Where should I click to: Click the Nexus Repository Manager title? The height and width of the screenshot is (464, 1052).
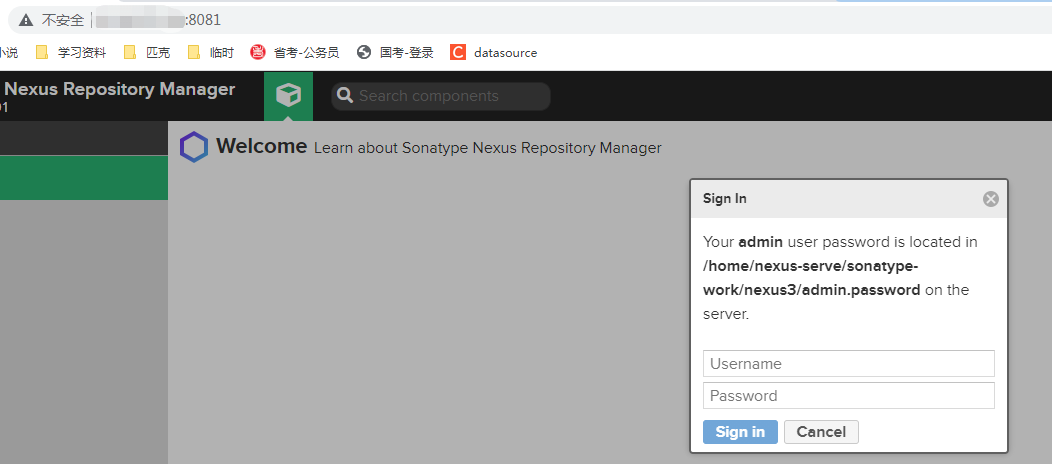119,89
